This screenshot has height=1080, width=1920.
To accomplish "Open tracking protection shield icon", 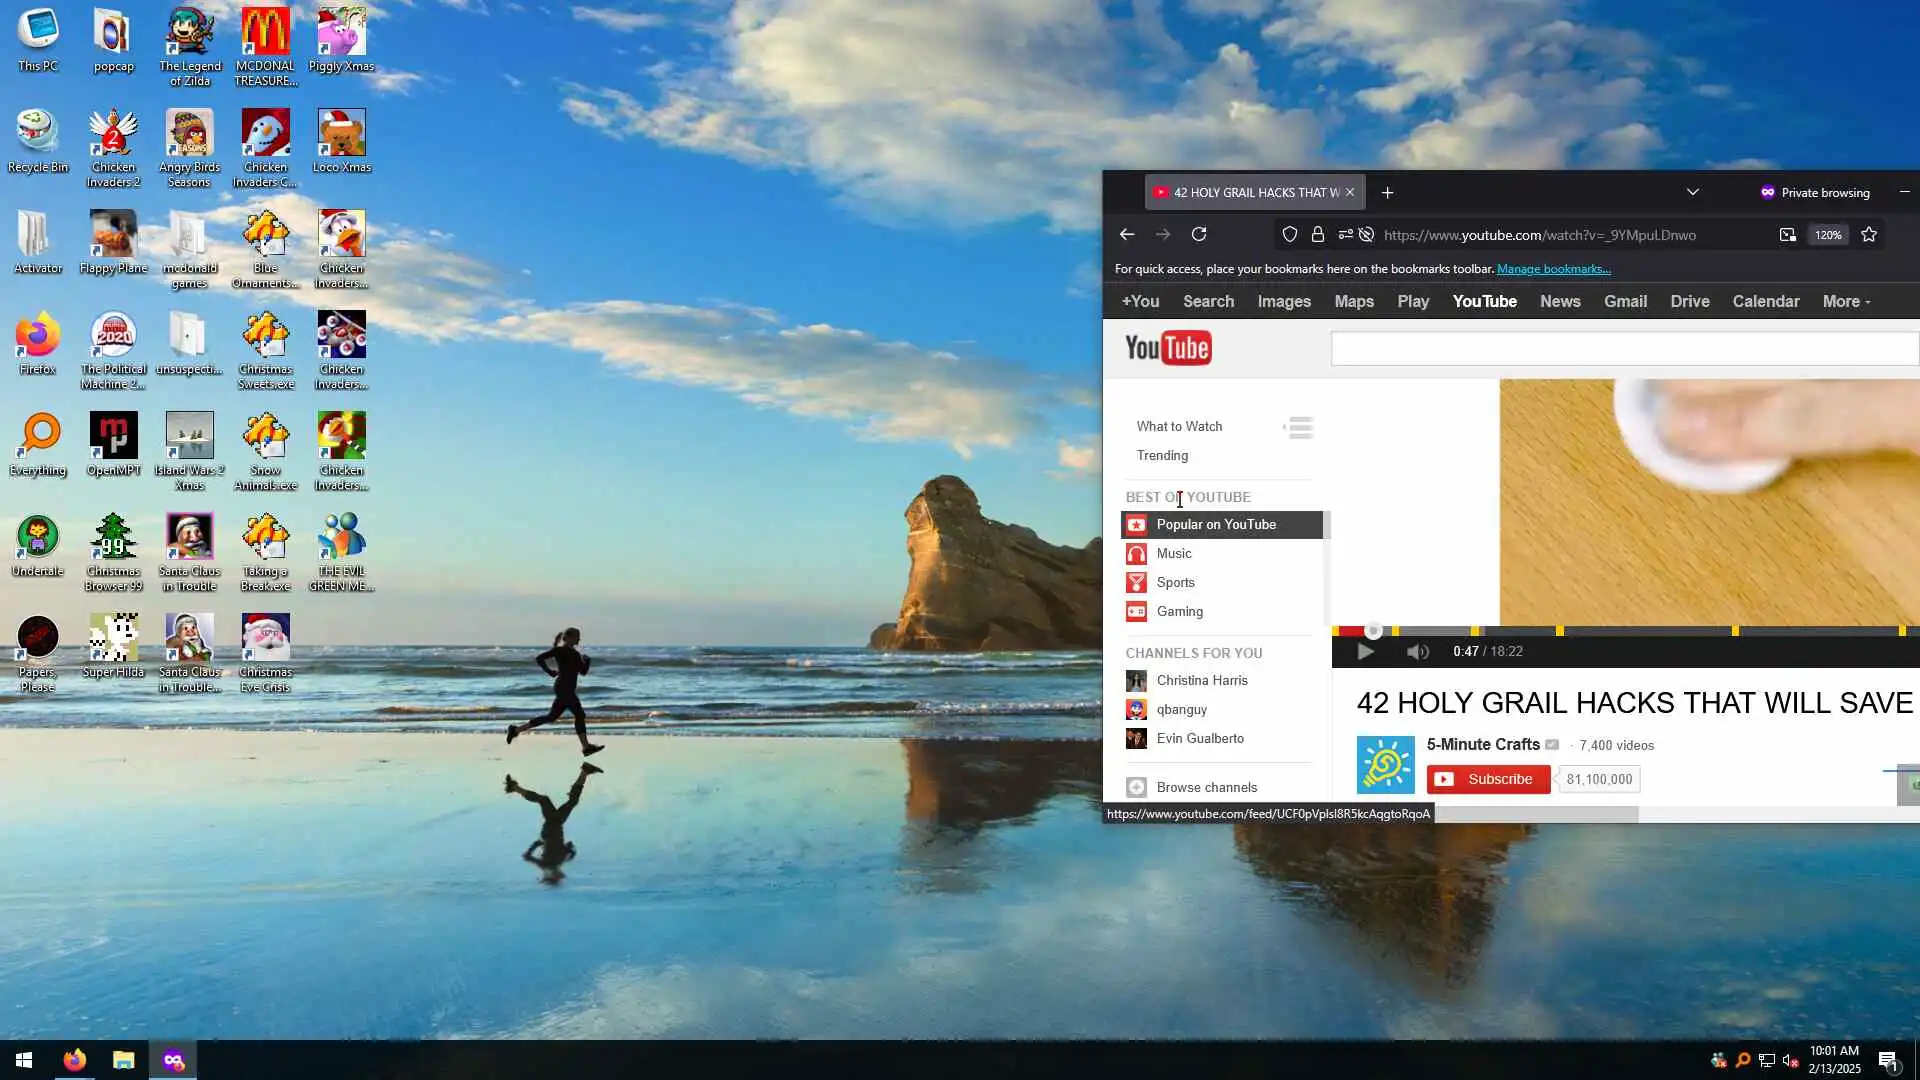I will 1290,234.
